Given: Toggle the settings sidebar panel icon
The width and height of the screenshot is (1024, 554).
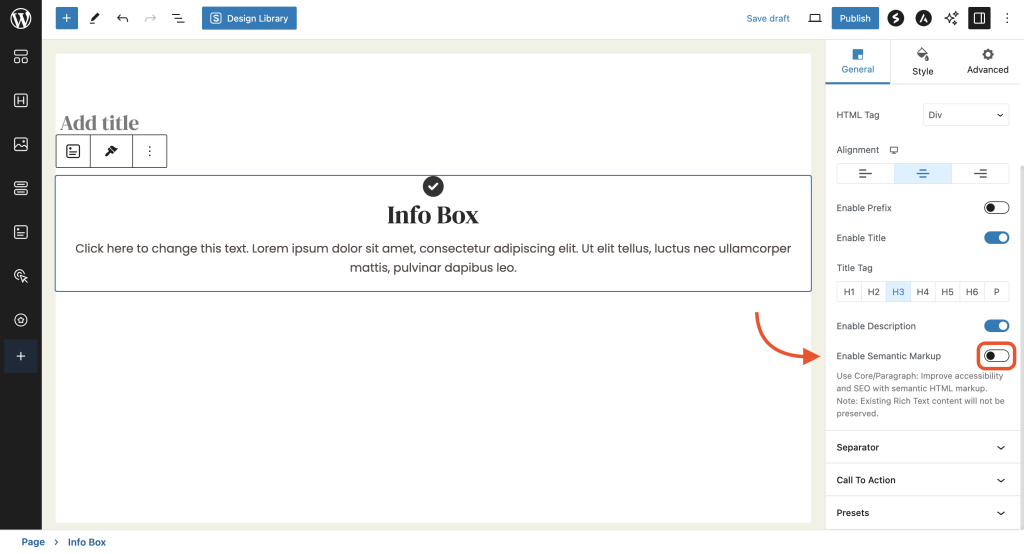Looking at the screenshot, I should pos(979,18).
